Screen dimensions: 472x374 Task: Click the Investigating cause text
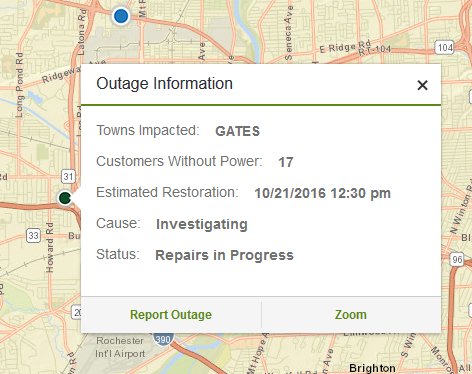pos(202,224)
